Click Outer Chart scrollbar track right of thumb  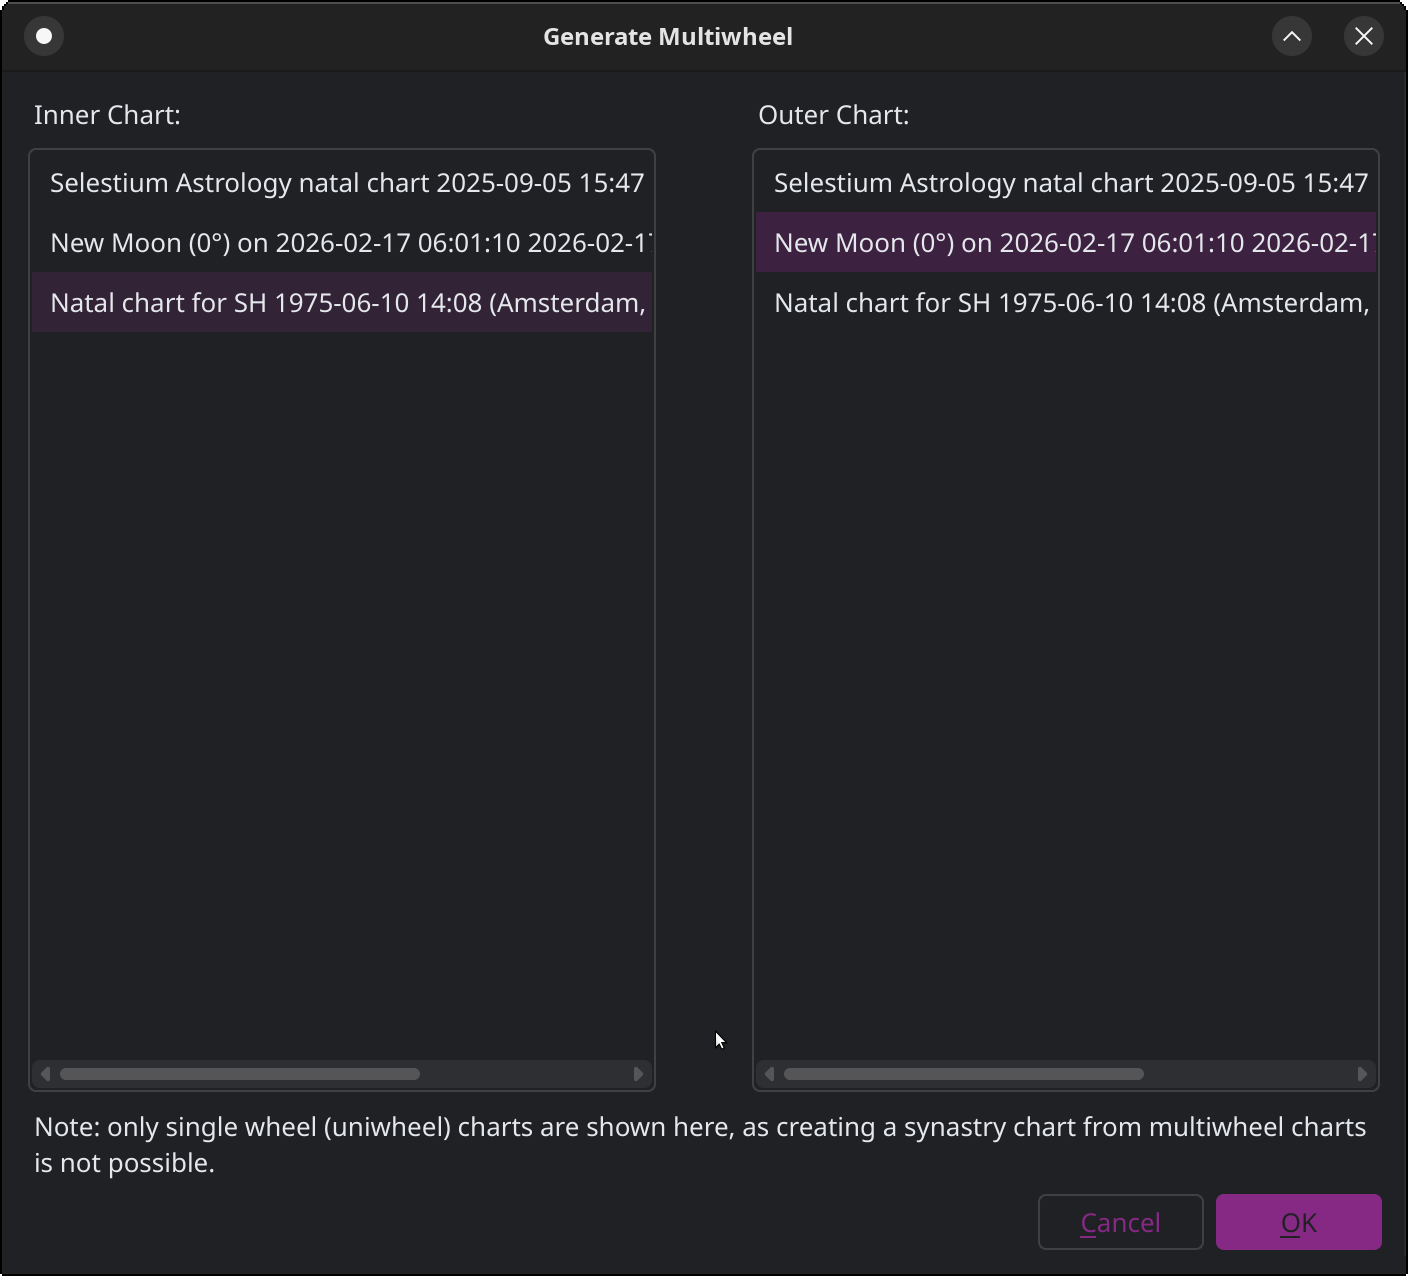pos(1249,1074)
